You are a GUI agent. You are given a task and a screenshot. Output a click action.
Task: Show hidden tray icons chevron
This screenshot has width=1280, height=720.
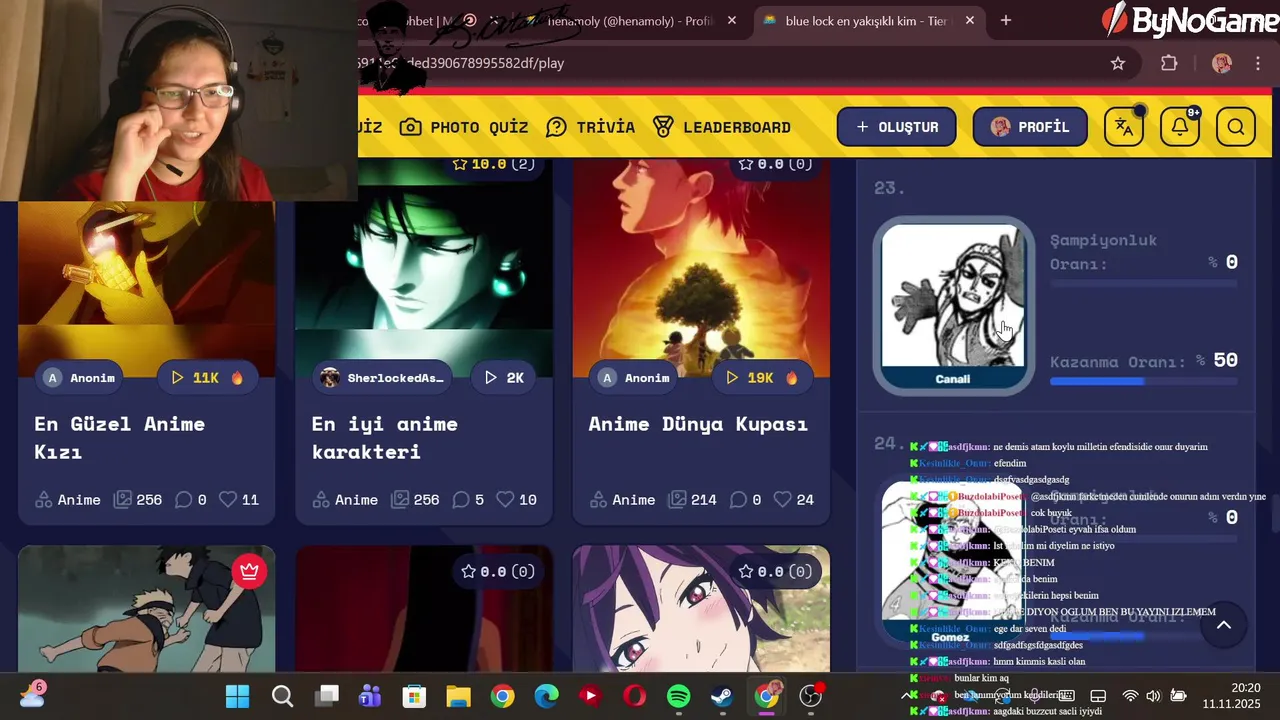pos(909,696)
